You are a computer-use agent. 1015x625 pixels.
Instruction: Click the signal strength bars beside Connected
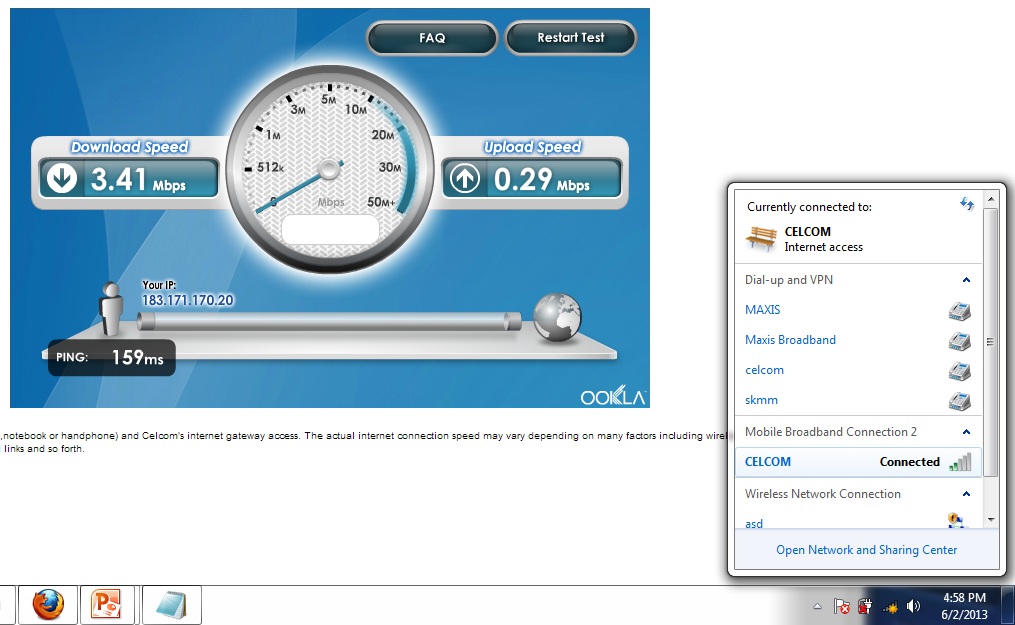(961, 462)
